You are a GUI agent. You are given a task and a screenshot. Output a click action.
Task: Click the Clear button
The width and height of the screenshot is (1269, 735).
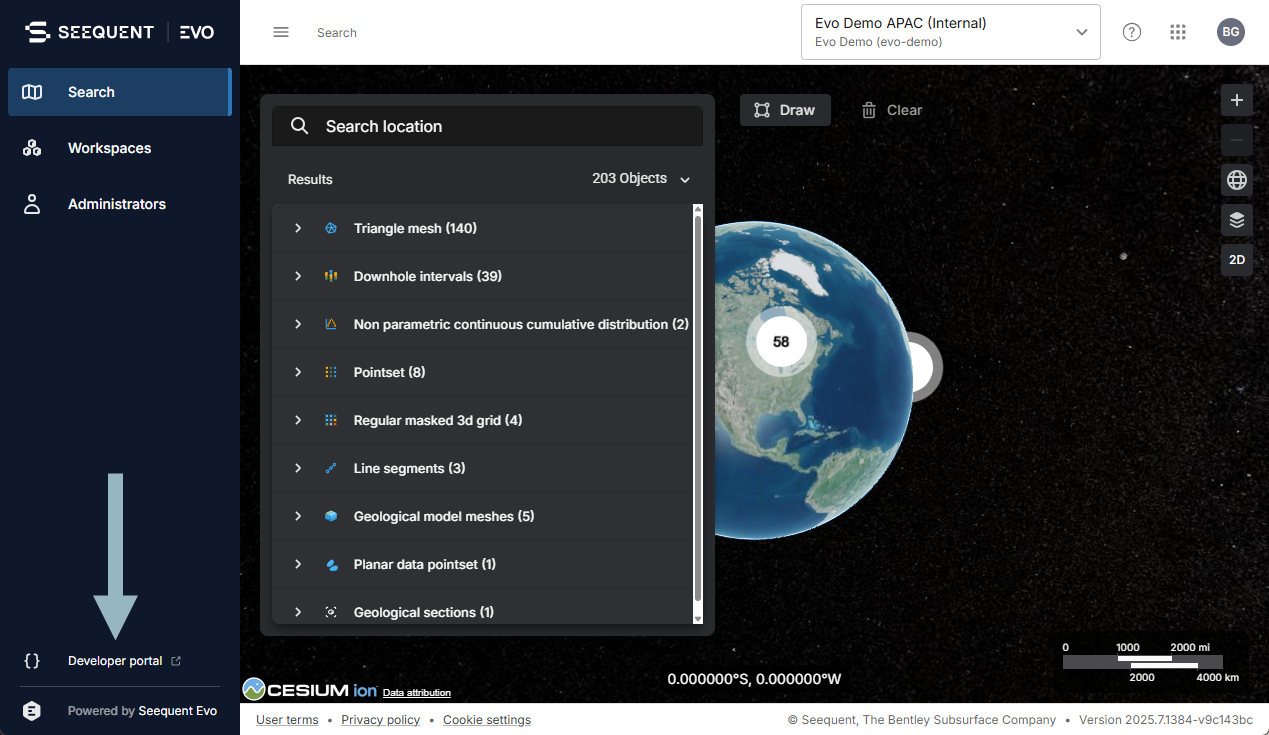892,110
